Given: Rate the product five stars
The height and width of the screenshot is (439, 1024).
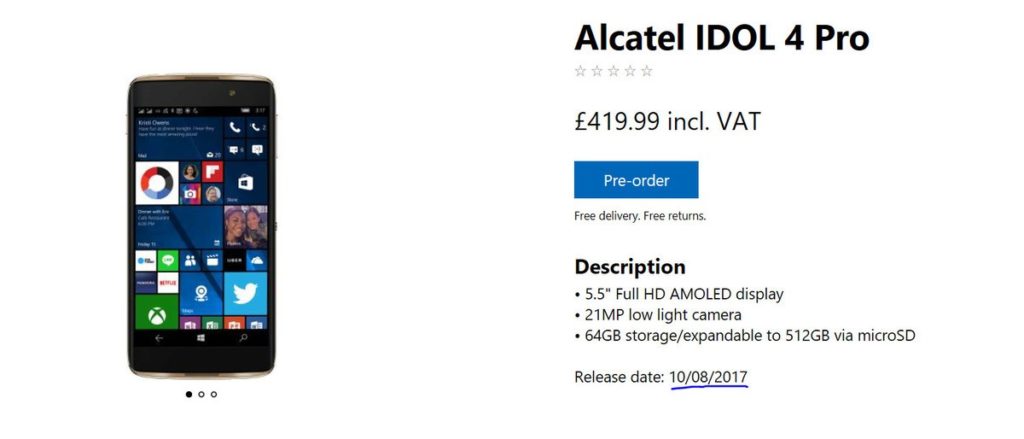Looking at the screenshot, I should (x=647, y=71).
